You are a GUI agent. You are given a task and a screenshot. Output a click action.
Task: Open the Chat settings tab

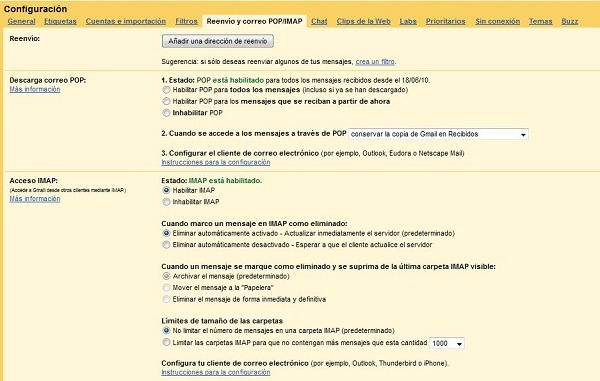coord(319,21)
